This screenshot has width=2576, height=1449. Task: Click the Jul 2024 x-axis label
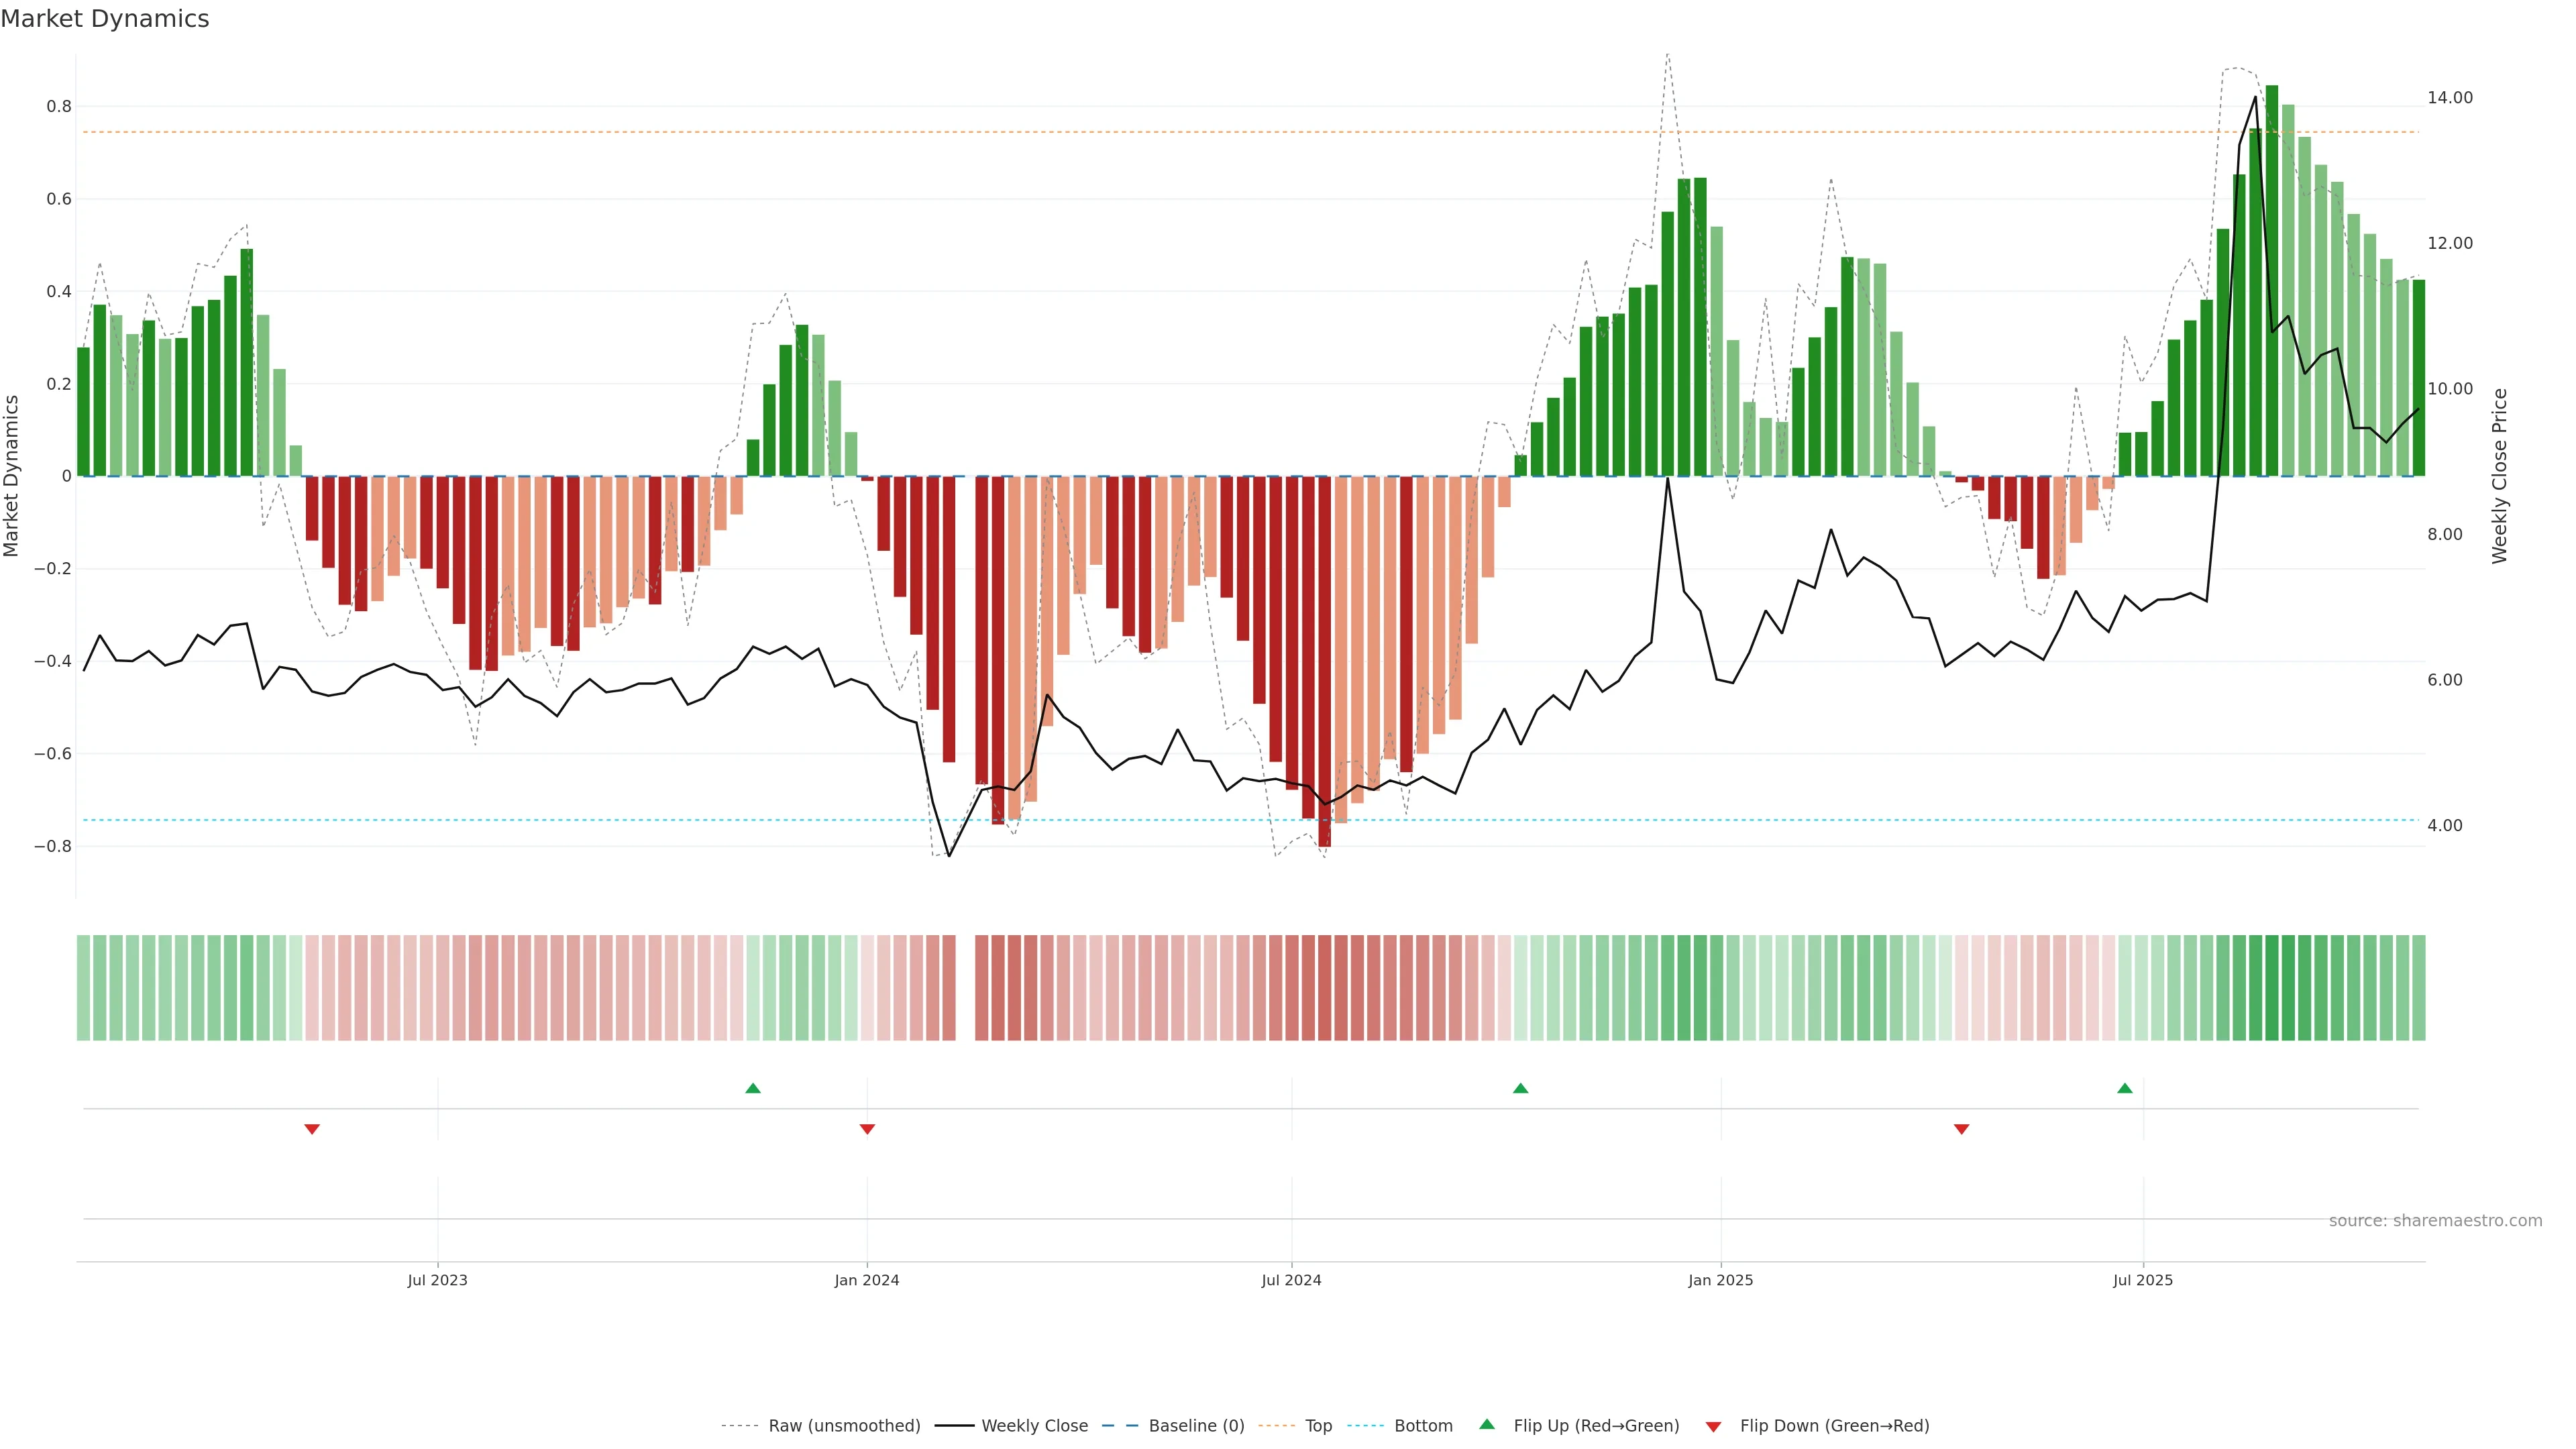1291,1280
